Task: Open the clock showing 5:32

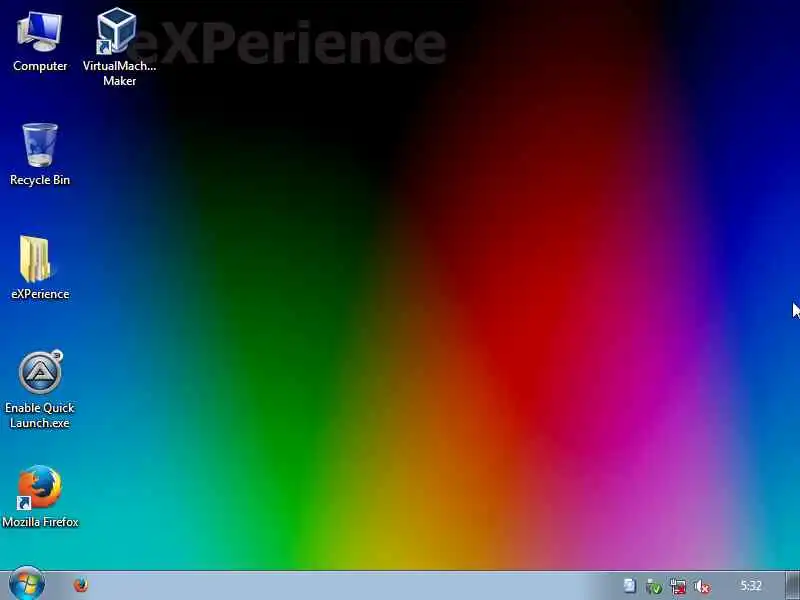Action: pos(751,586)
